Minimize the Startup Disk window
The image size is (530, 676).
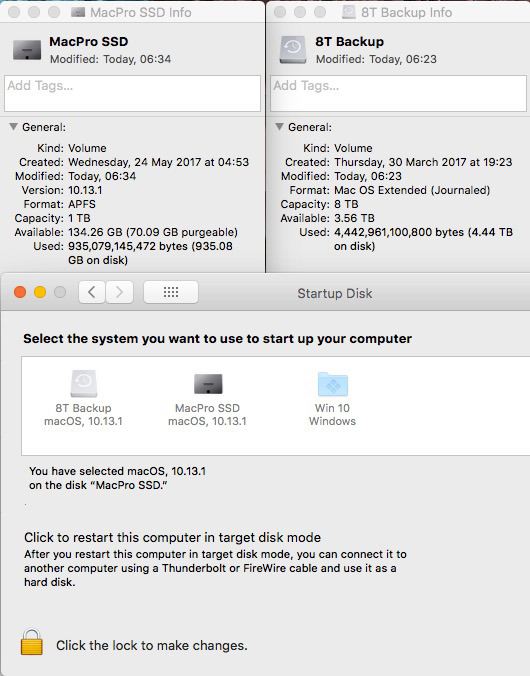(x=40, y=292)
